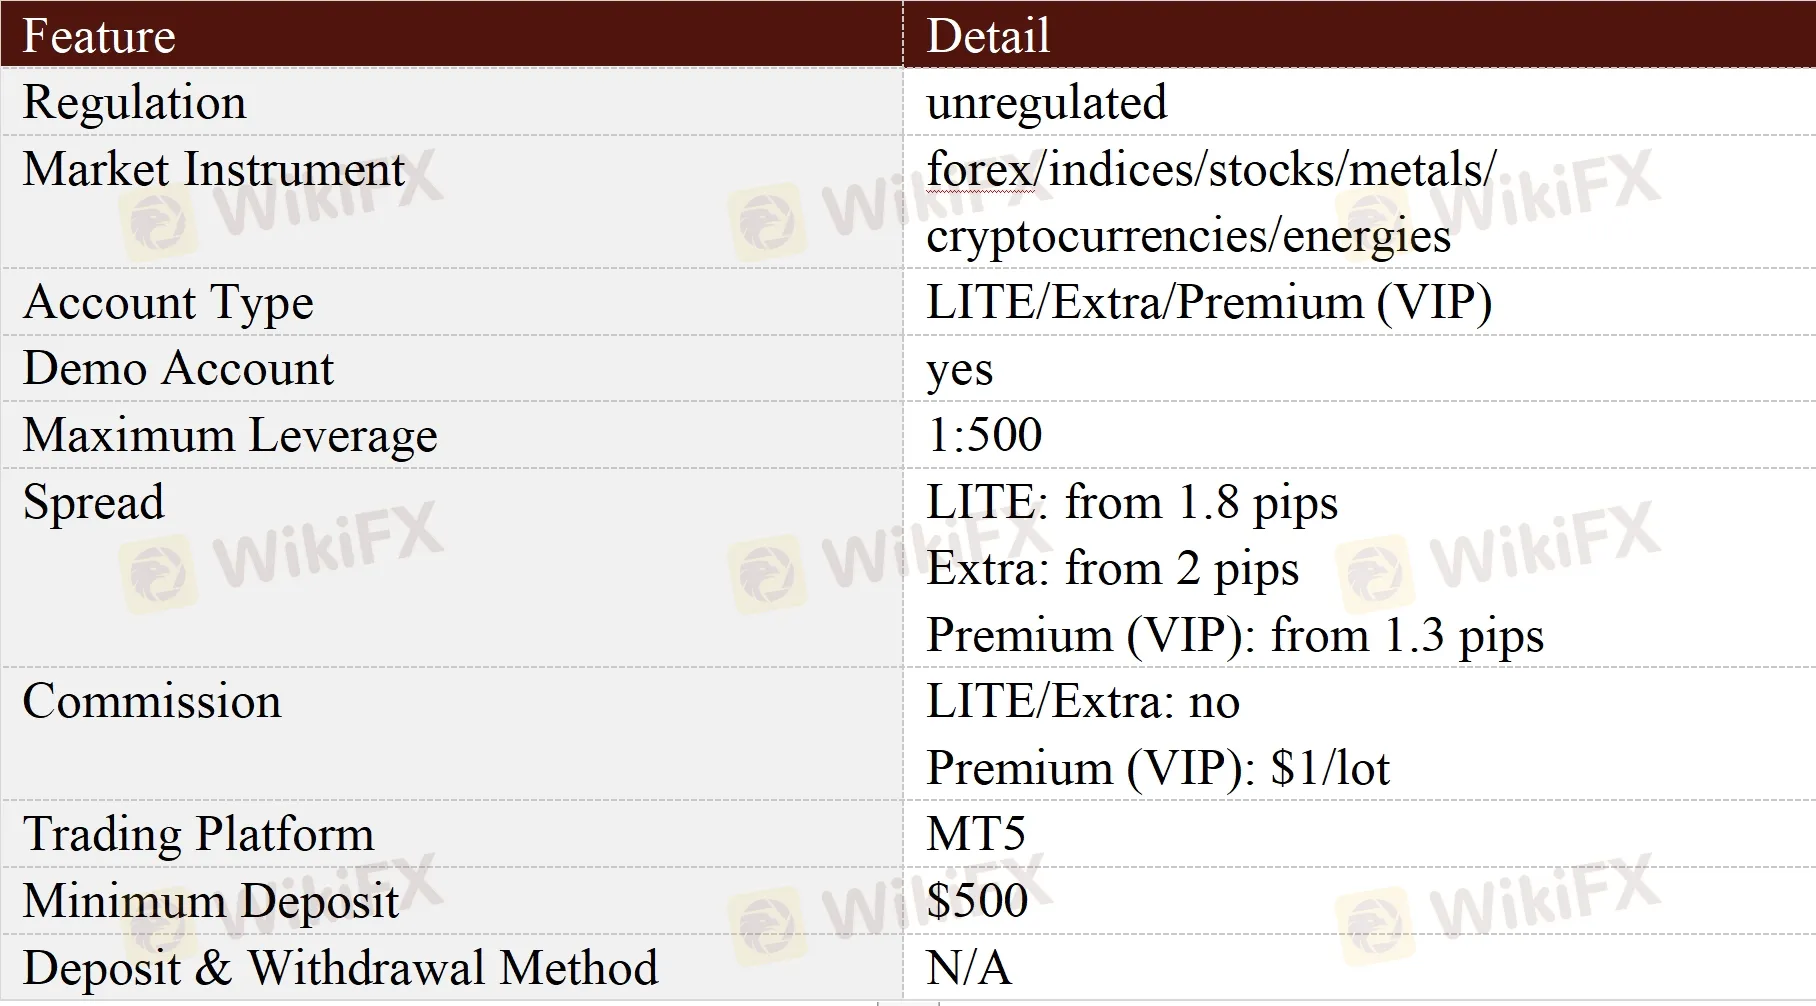Click the 'LITE/Extra/Premium (VIP)' cell
Viewport: 1816px width, 1006px height.
coord(1208,302)
